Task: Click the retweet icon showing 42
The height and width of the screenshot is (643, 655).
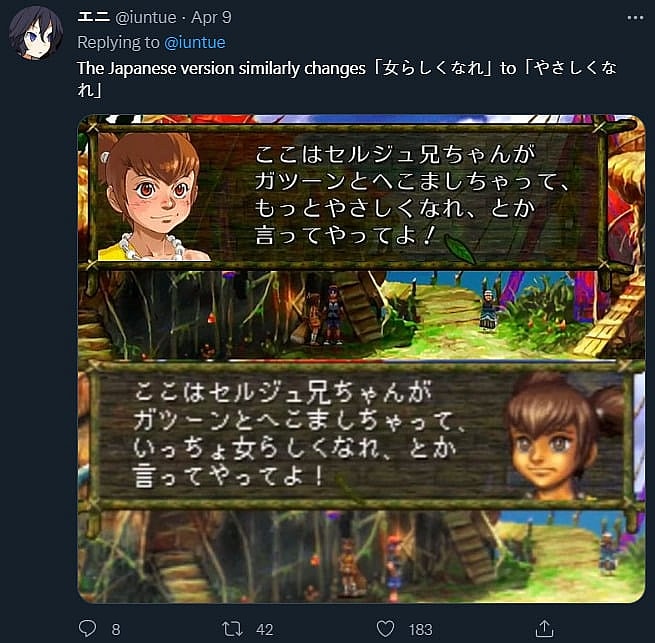Action: pyautogui.click(x=232, y=629)
